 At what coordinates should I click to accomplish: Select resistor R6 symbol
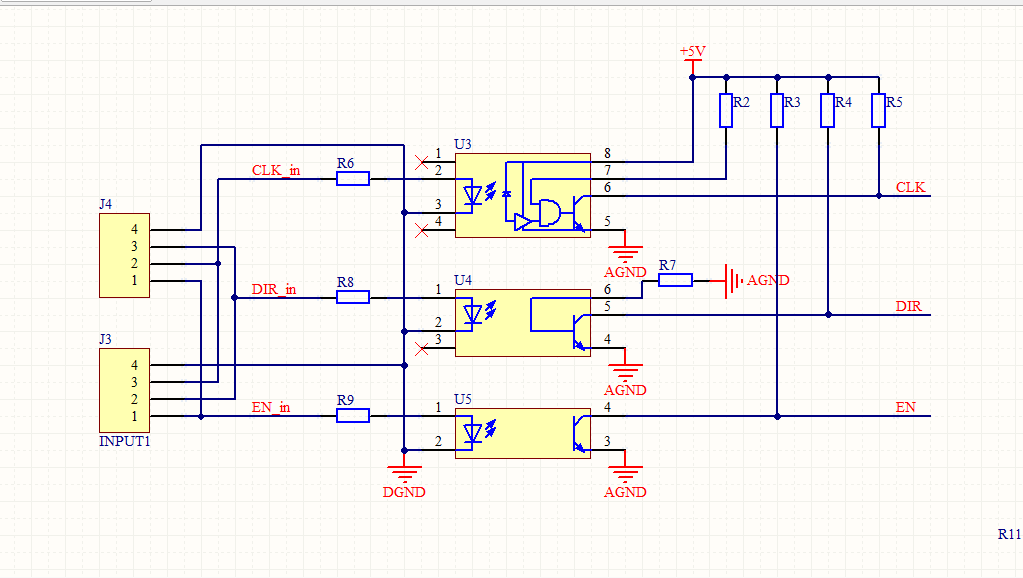click(x=353, y=179)
